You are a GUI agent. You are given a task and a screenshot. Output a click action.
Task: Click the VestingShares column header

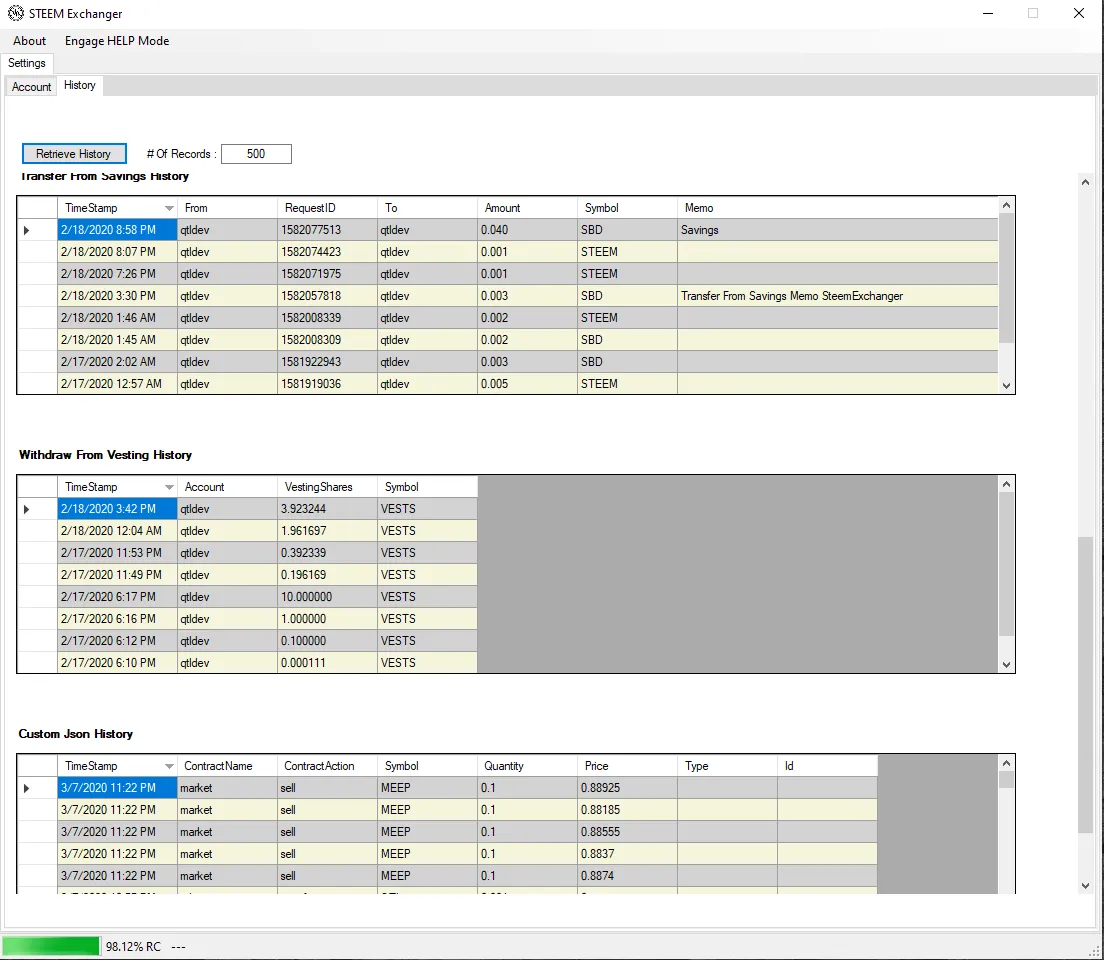point(327,487)
